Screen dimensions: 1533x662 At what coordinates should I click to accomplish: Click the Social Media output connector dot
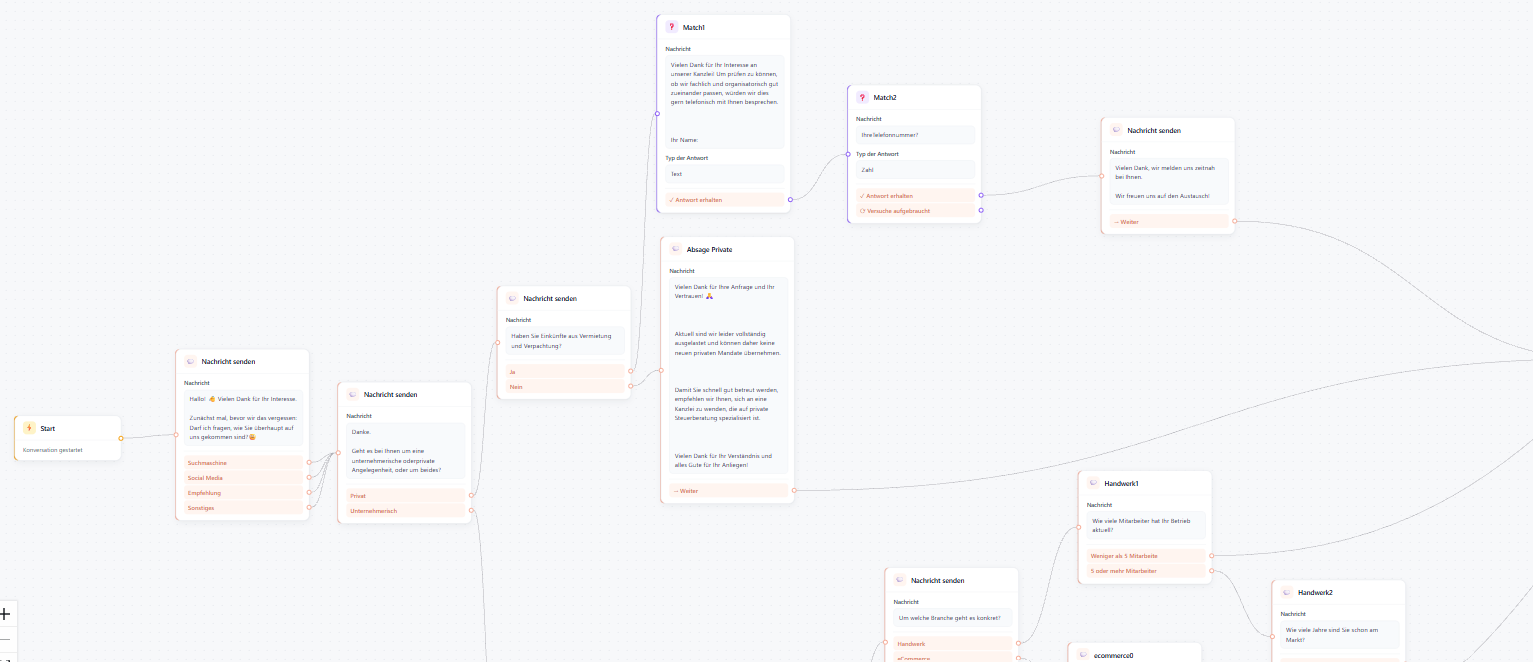coord(309,478)
